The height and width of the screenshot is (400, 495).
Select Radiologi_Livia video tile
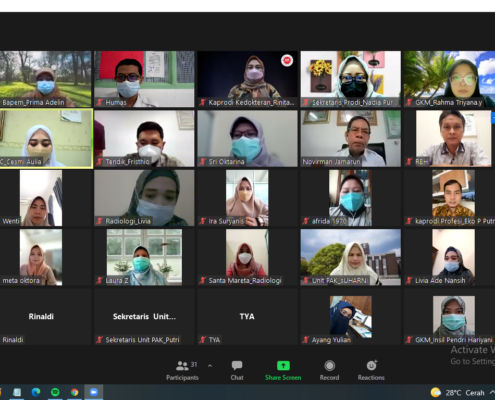[144, 198]
